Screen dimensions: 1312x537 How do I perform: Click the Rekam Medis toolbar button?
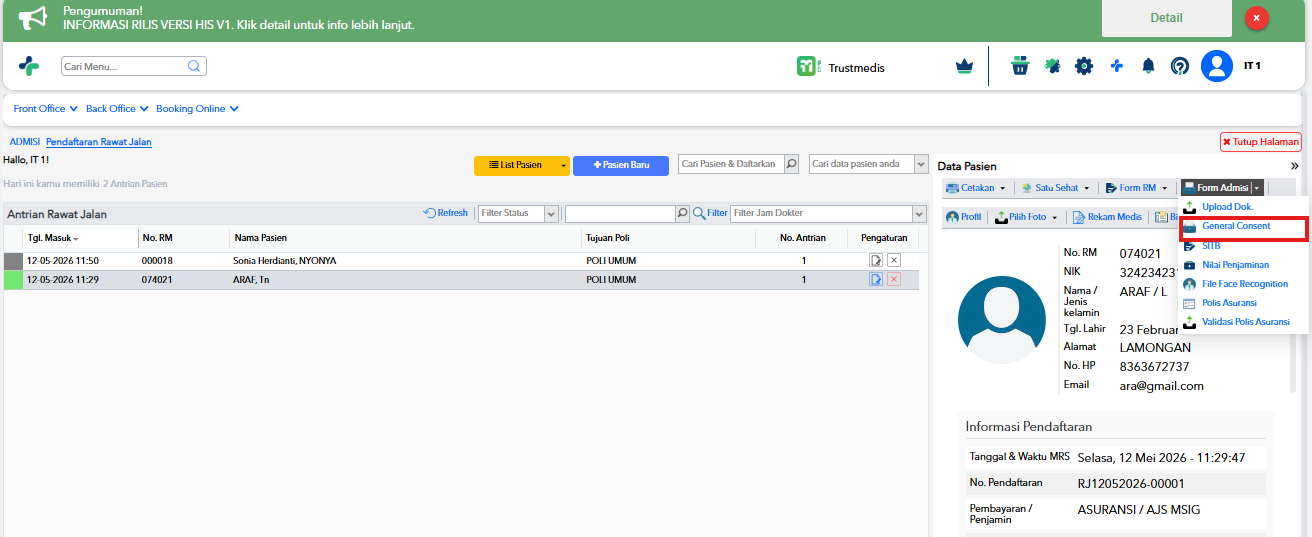point(1107,217)
